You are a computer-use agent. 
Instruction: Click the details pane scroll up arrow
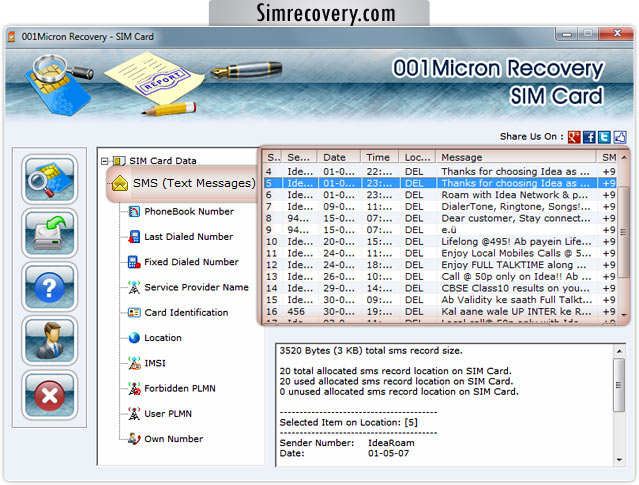click(x=619, y=351)
